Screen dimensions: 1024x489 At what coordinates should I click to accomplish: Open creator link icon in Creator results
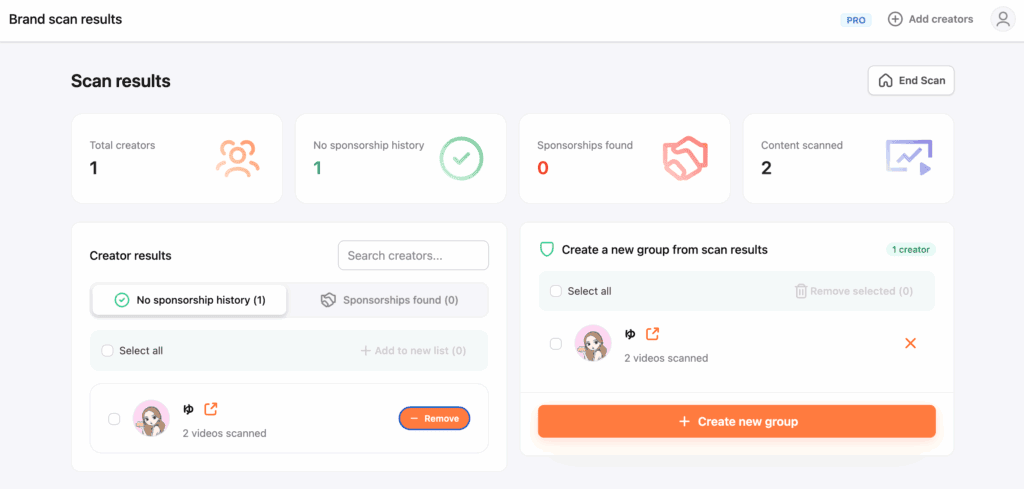tap(211, 409)
